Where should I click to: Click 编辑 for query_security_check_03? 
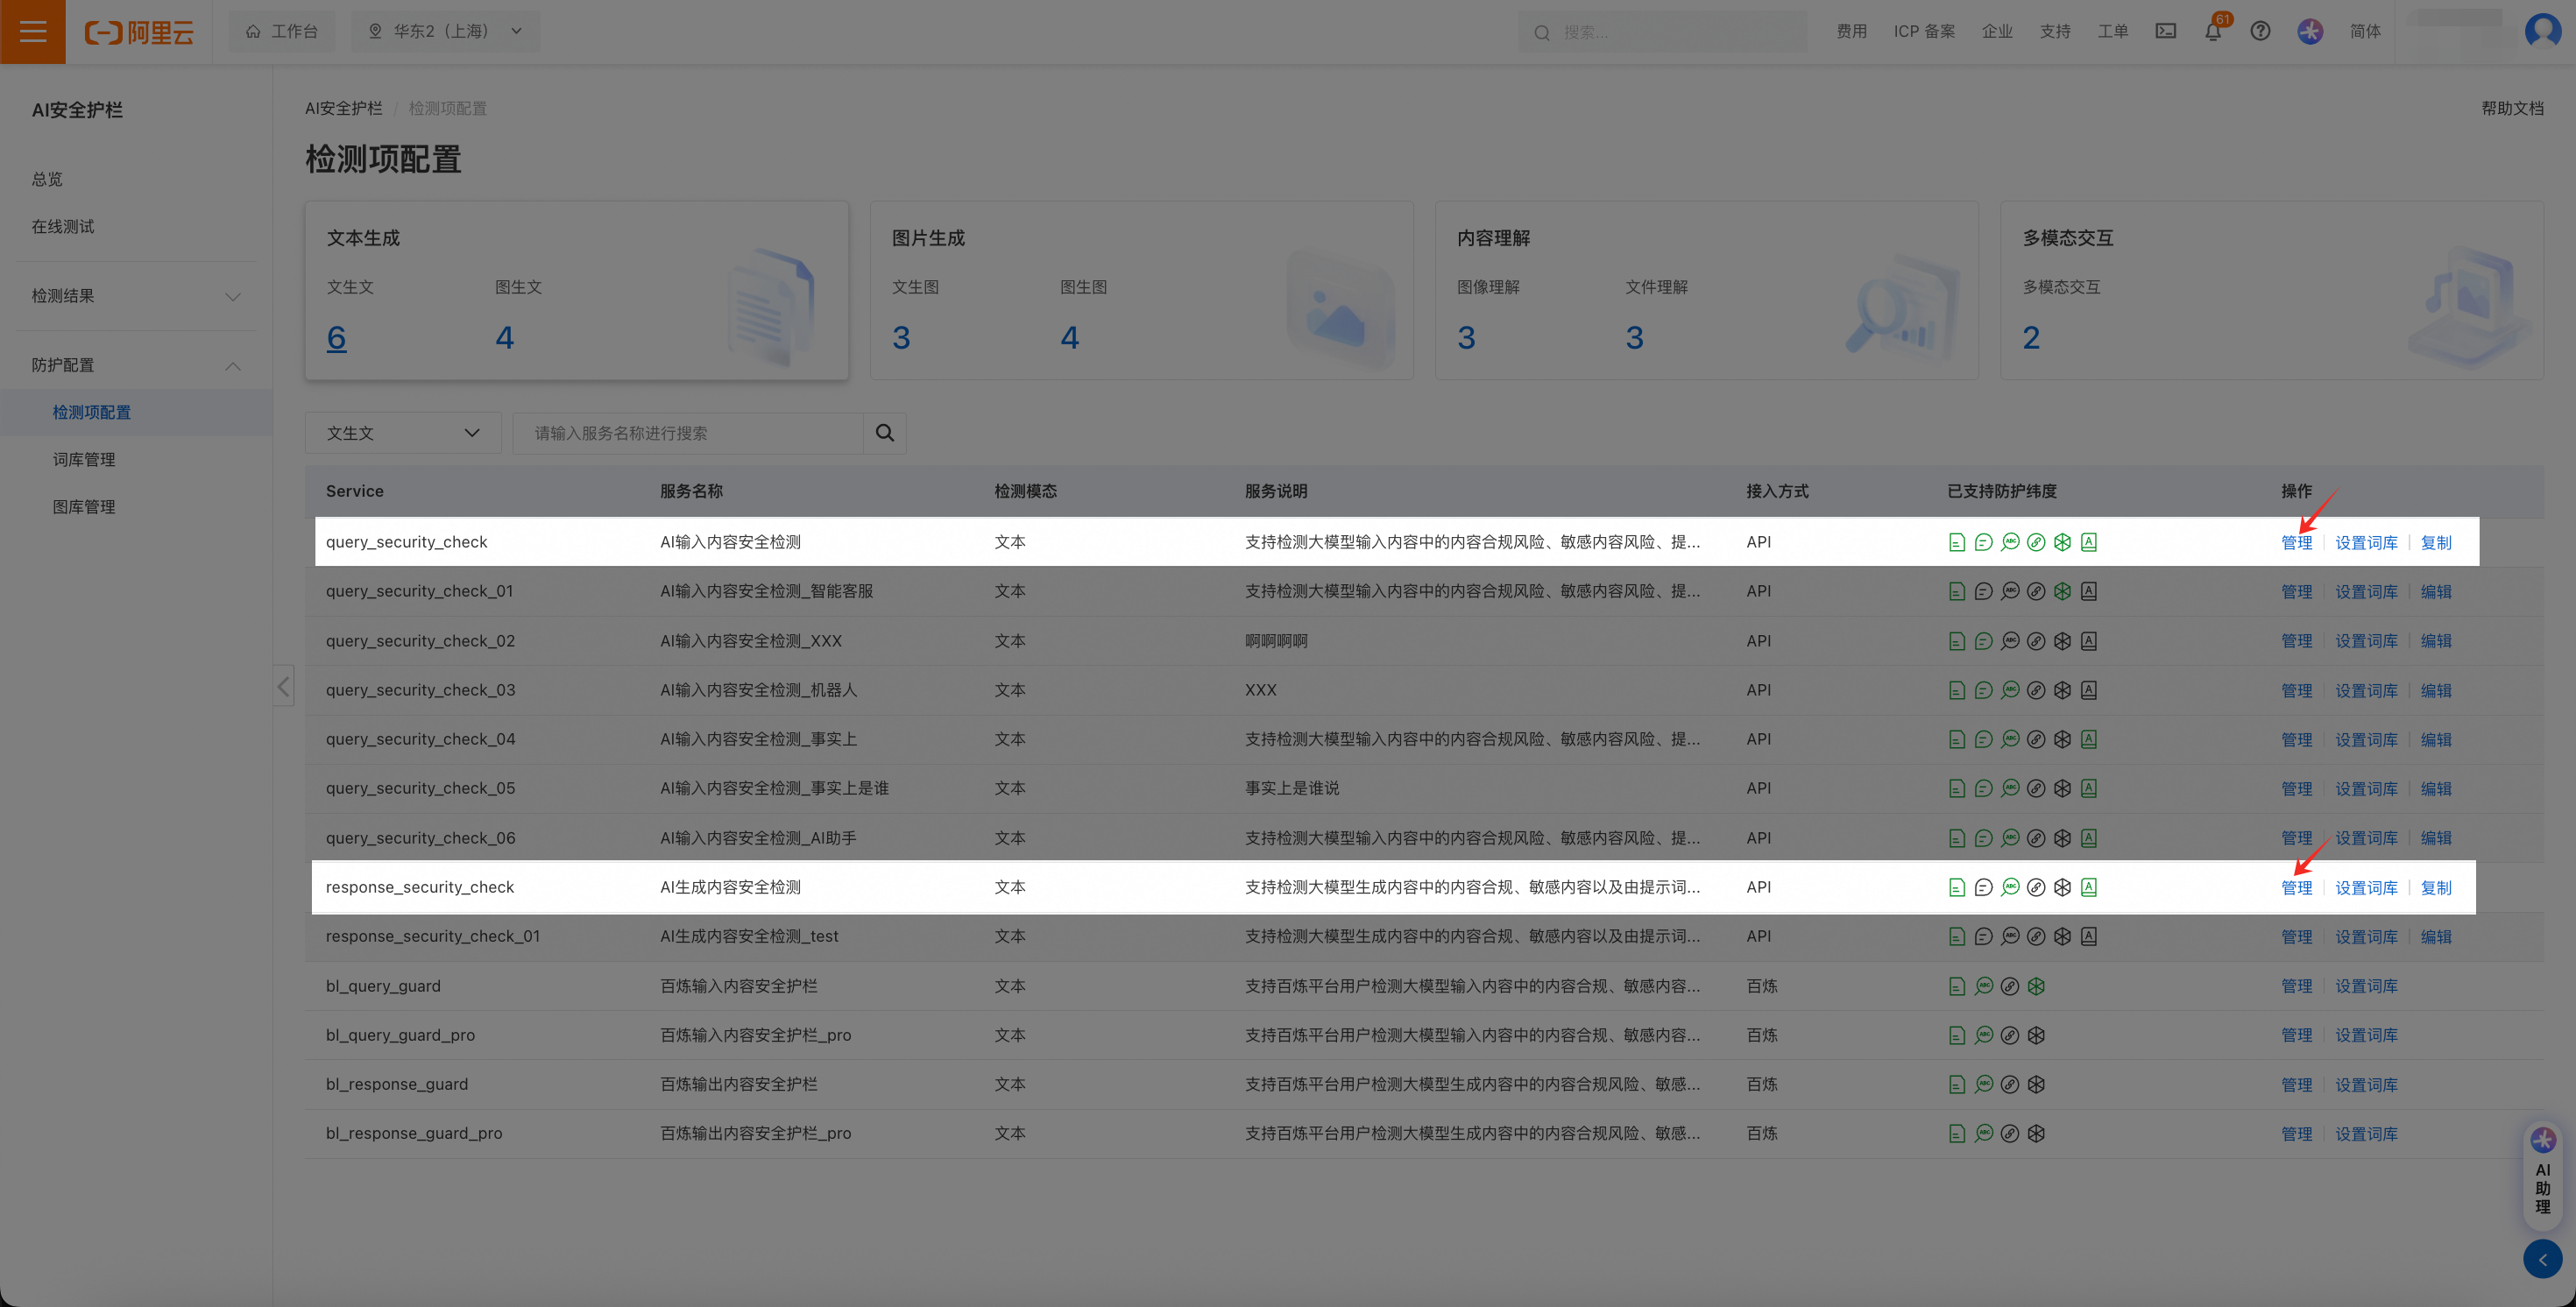pyautogui.click(x=2435, y=691)
